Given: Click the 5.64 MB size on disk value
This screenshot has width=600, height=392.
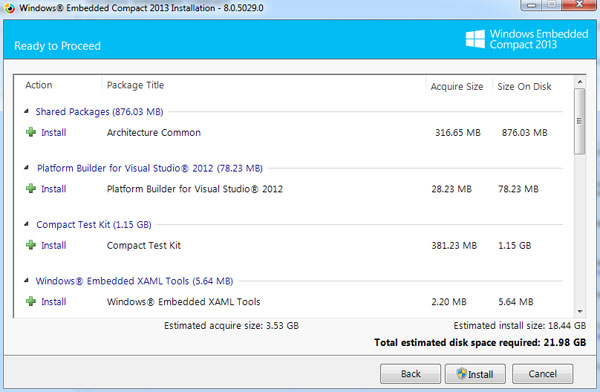Looking at the screenshot, I should [x=515, y=302].
